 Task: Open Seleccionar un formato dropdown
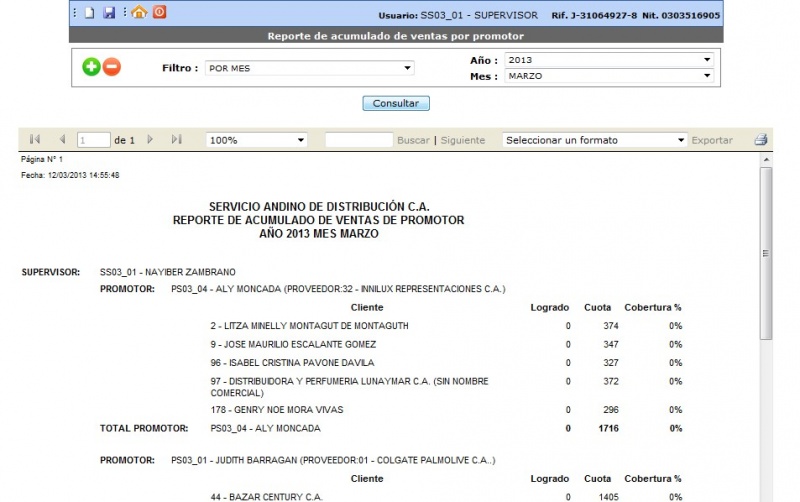594,140
